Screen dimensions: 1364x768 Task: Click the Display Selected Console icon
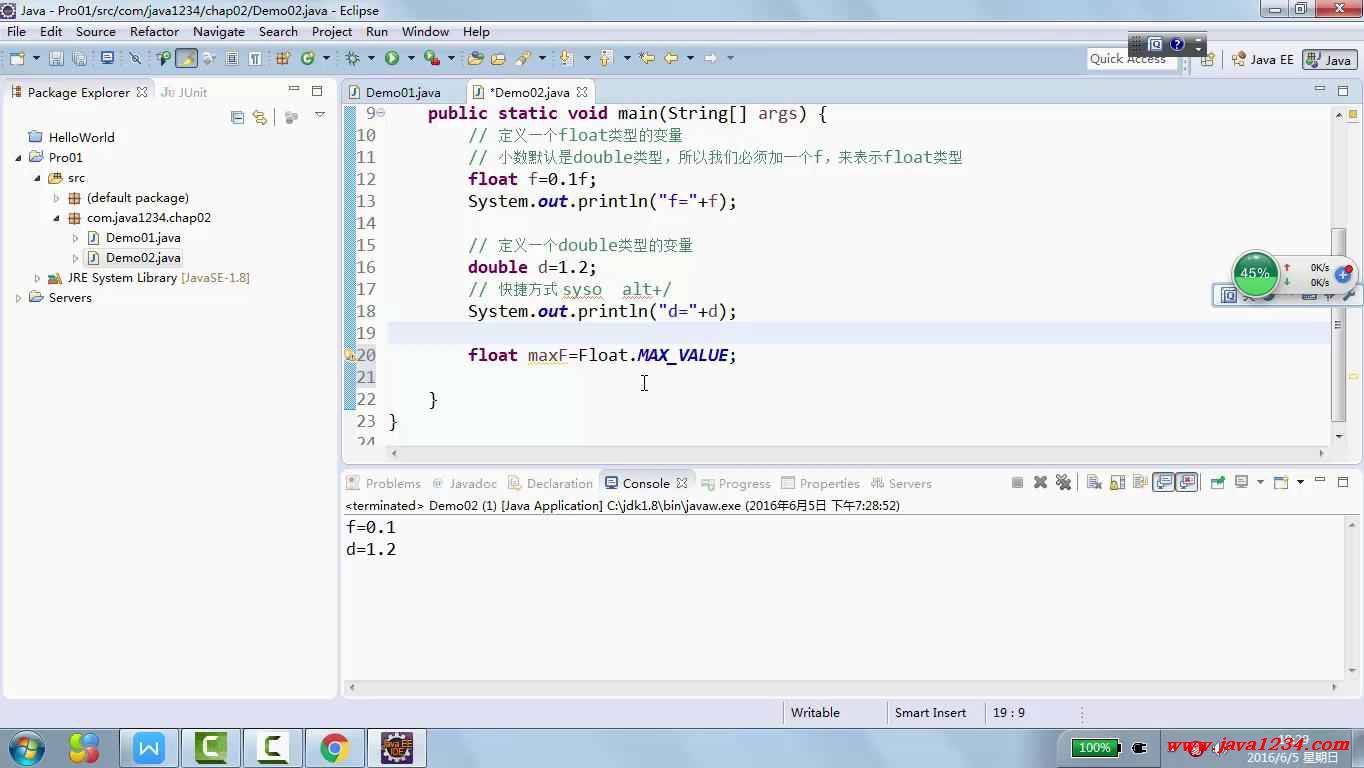coord(1241,482)
